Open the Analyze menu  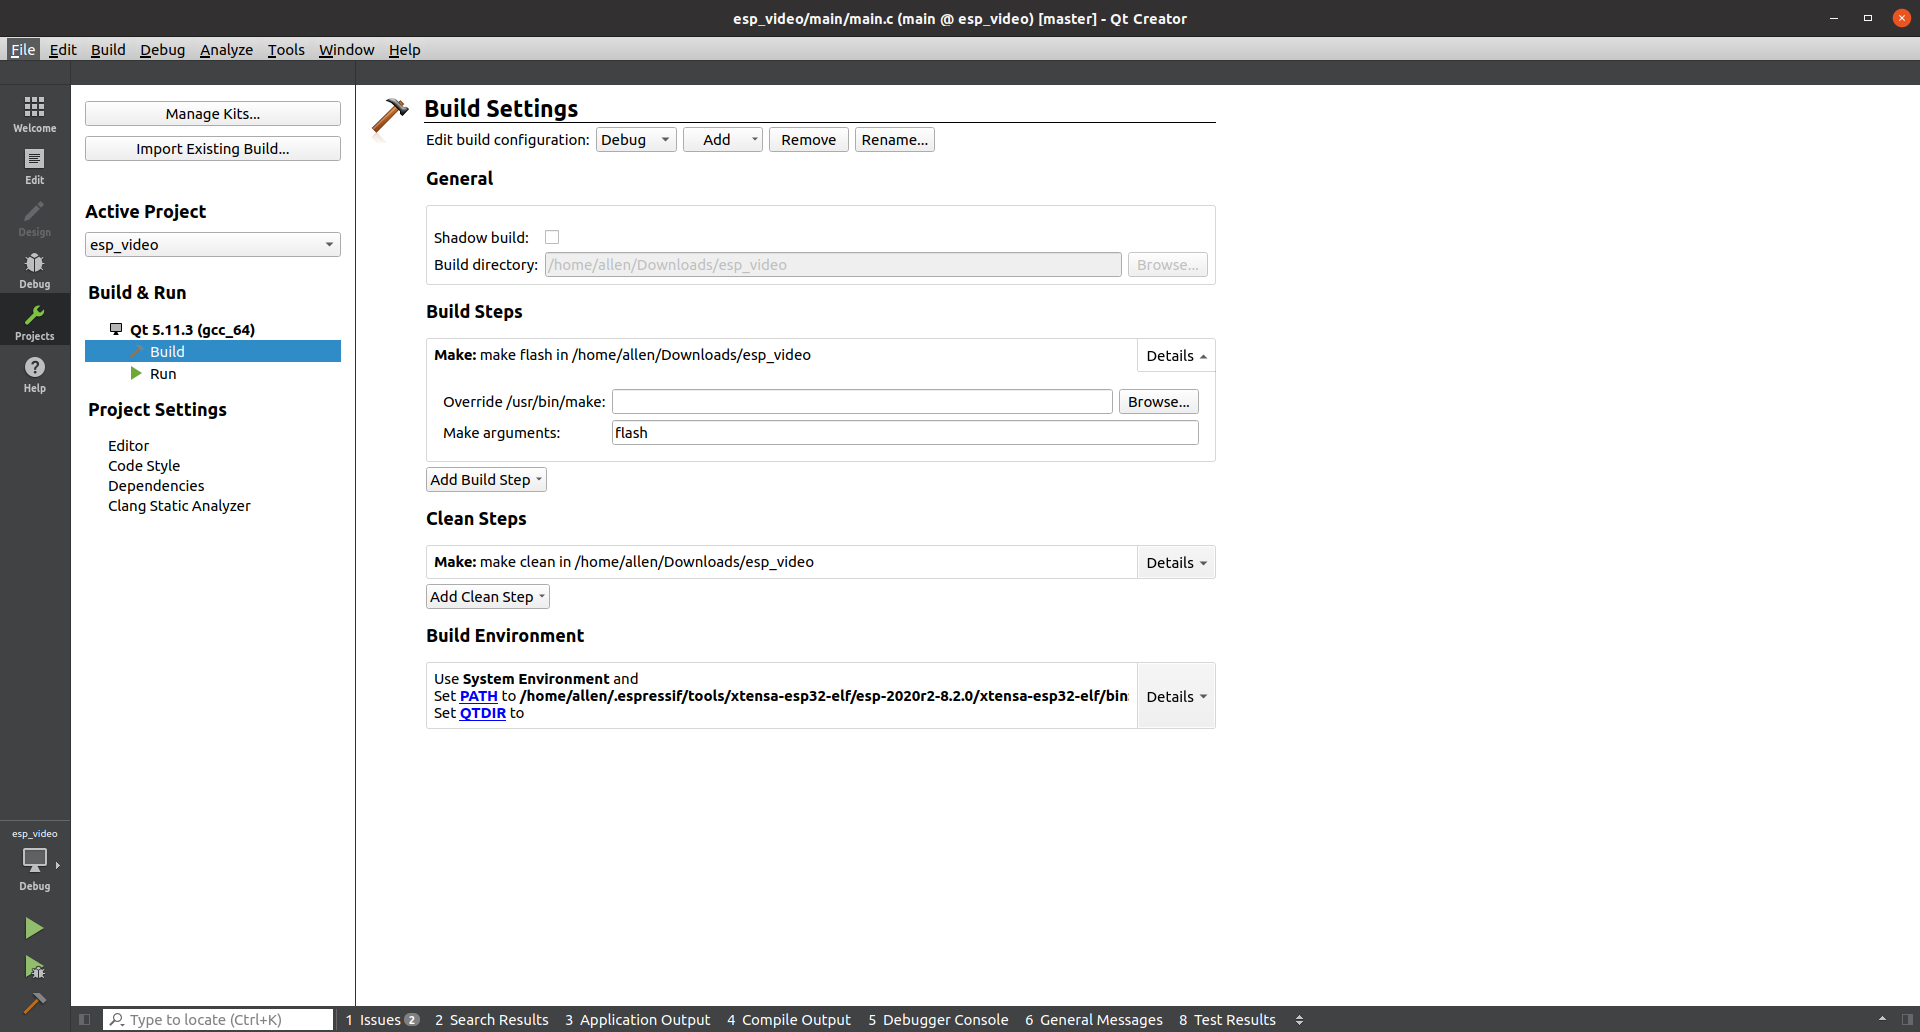(x=226, y=49)
